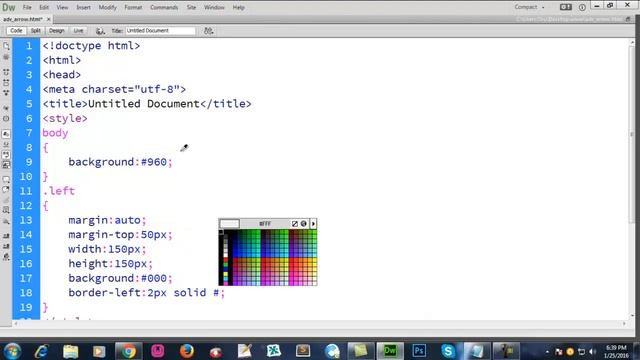Open Skype from taskbar
The height and width of the screenshot is (360, 640).
[448, 351]
